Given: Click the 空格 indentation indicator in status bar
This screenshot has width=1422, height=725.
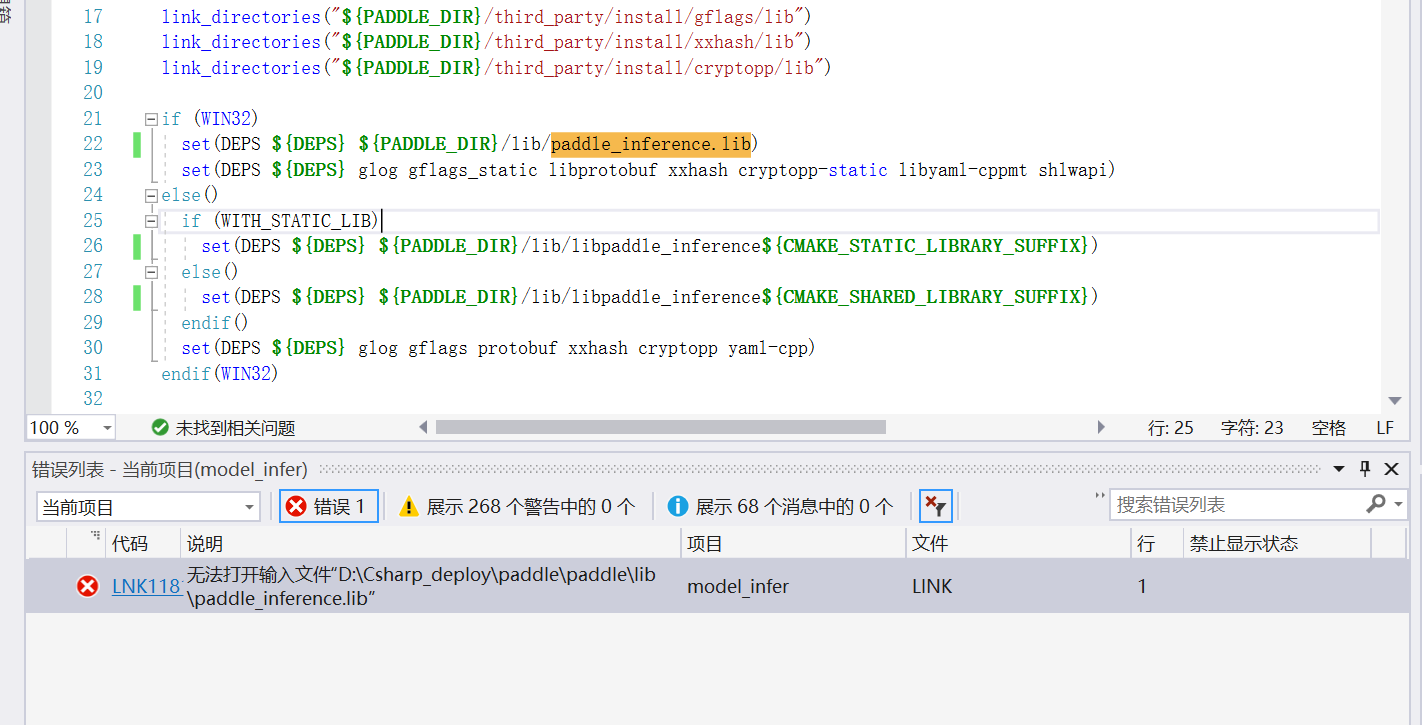Looking at the screenshot, I should (x=1328, y=427).
